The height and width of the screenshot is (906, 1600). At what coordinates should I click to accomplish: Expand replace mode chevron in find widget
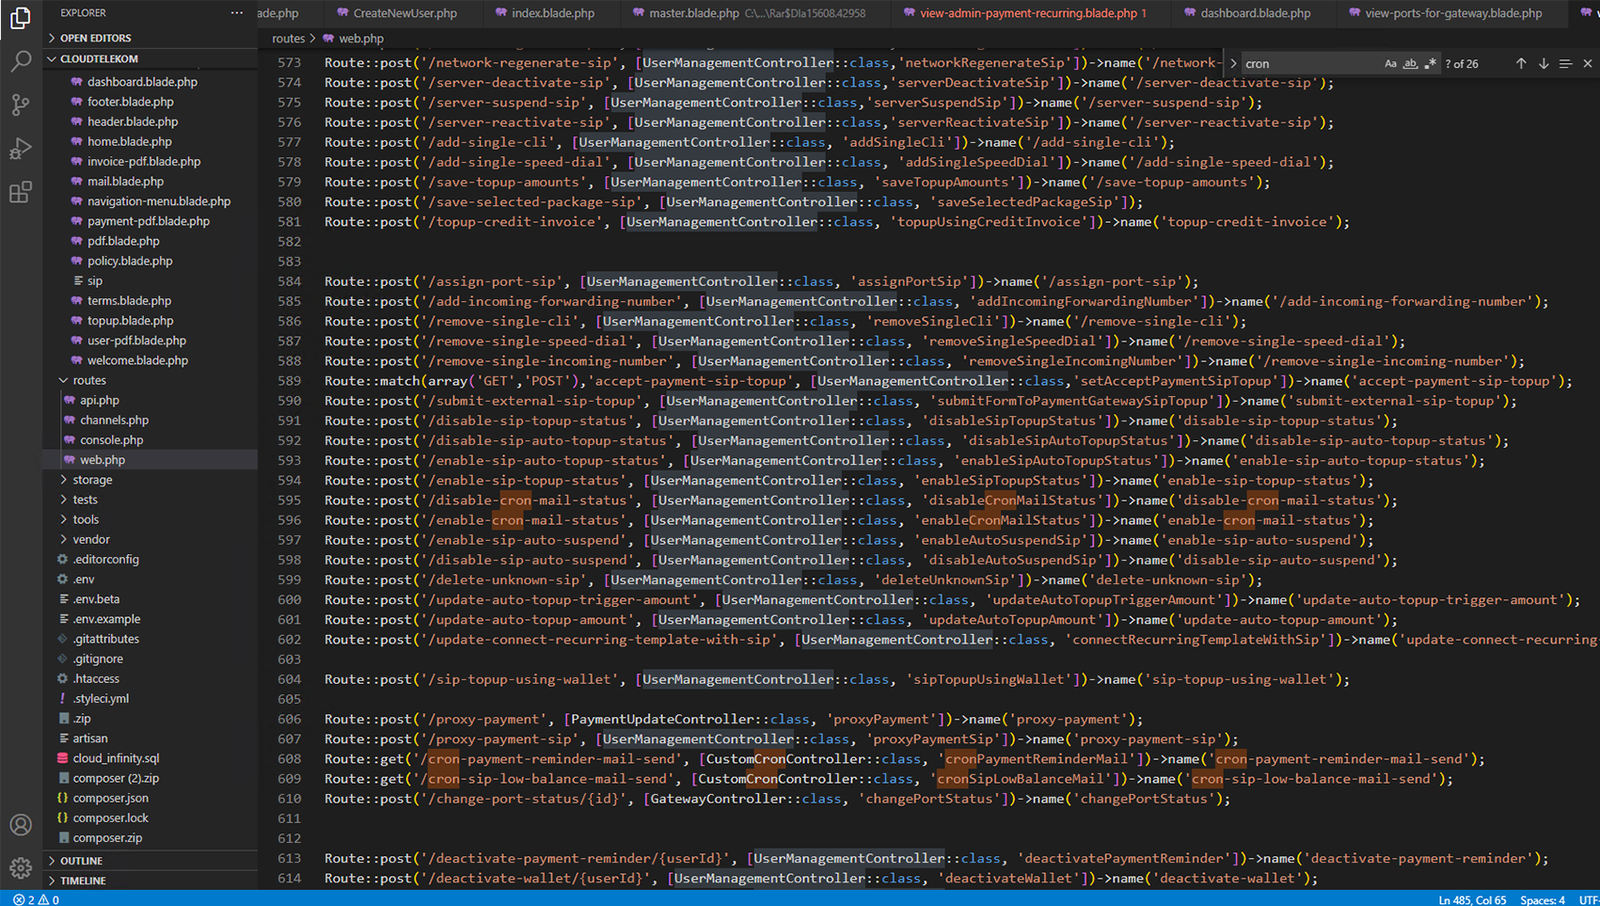point(1233,63)
